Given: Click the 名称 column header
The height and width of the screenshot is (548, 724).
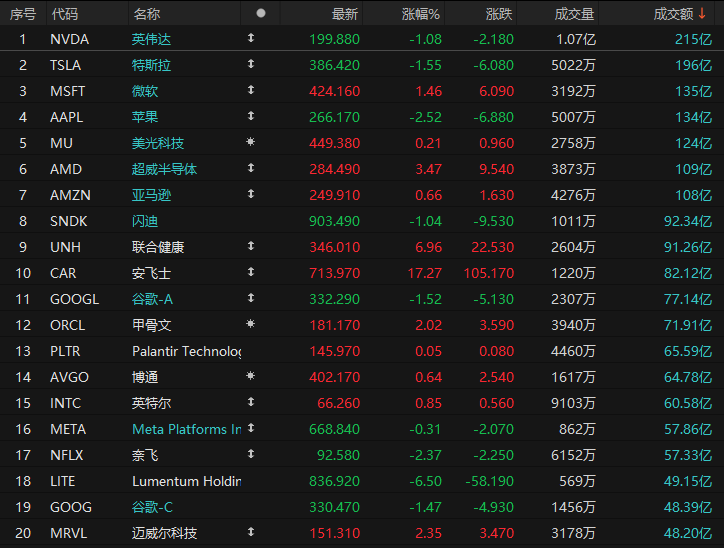Looking at the screenshot, I should [x=146, y=14].
